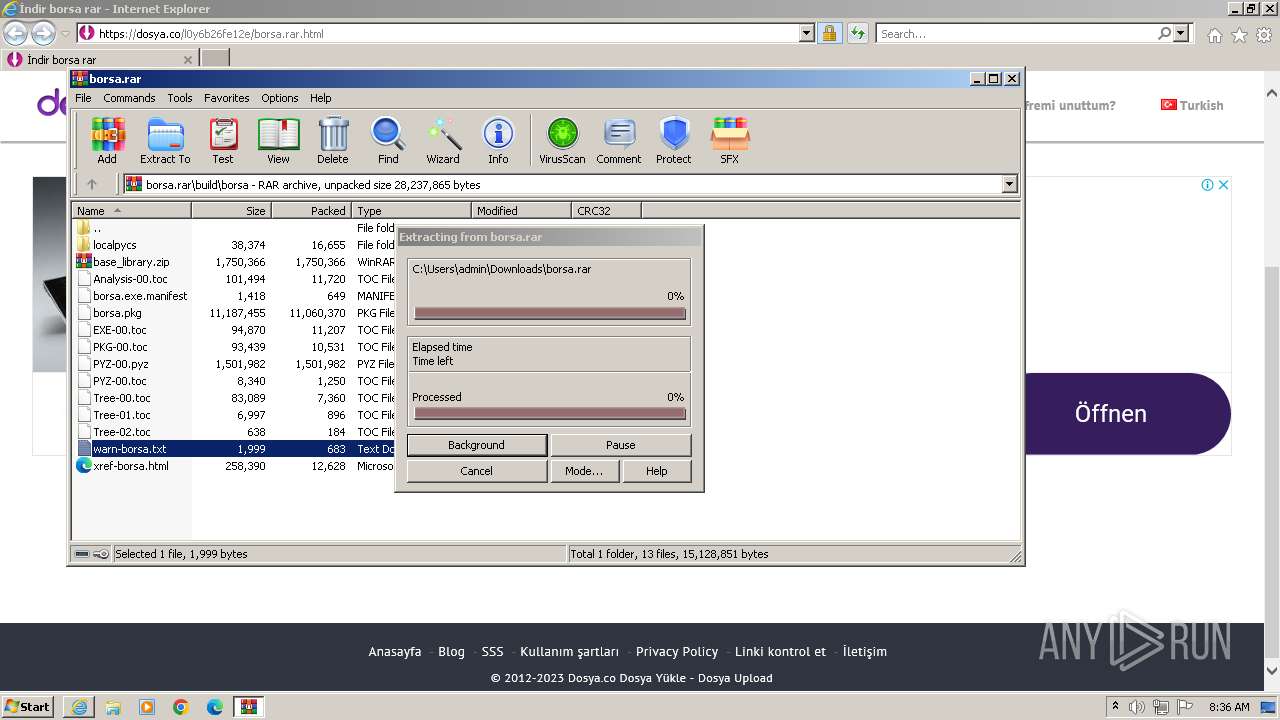Viewport: 1280px width, 720px height.
Task: Click the SFX toolbar icon
Action: click(x=730, y=141)
